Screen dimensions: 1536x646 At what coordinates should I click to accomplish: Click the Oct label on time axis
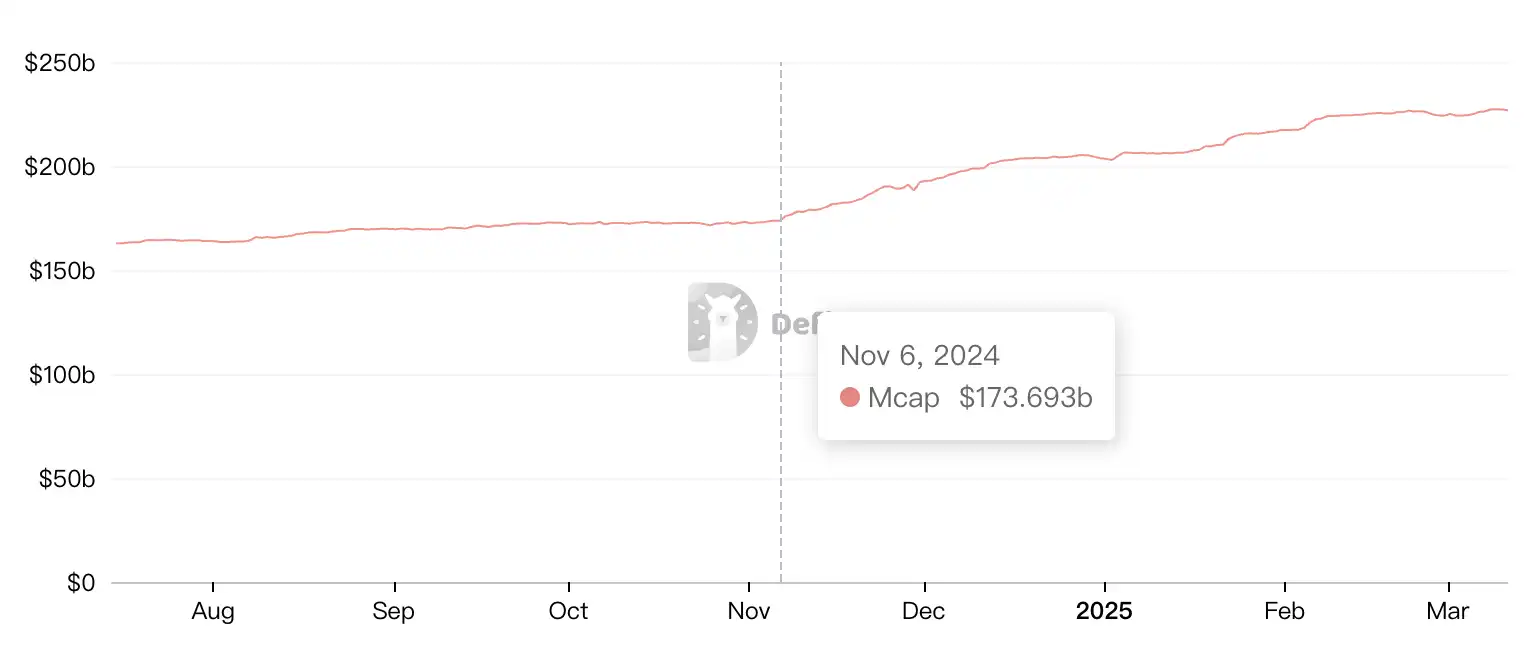point(568,611)
